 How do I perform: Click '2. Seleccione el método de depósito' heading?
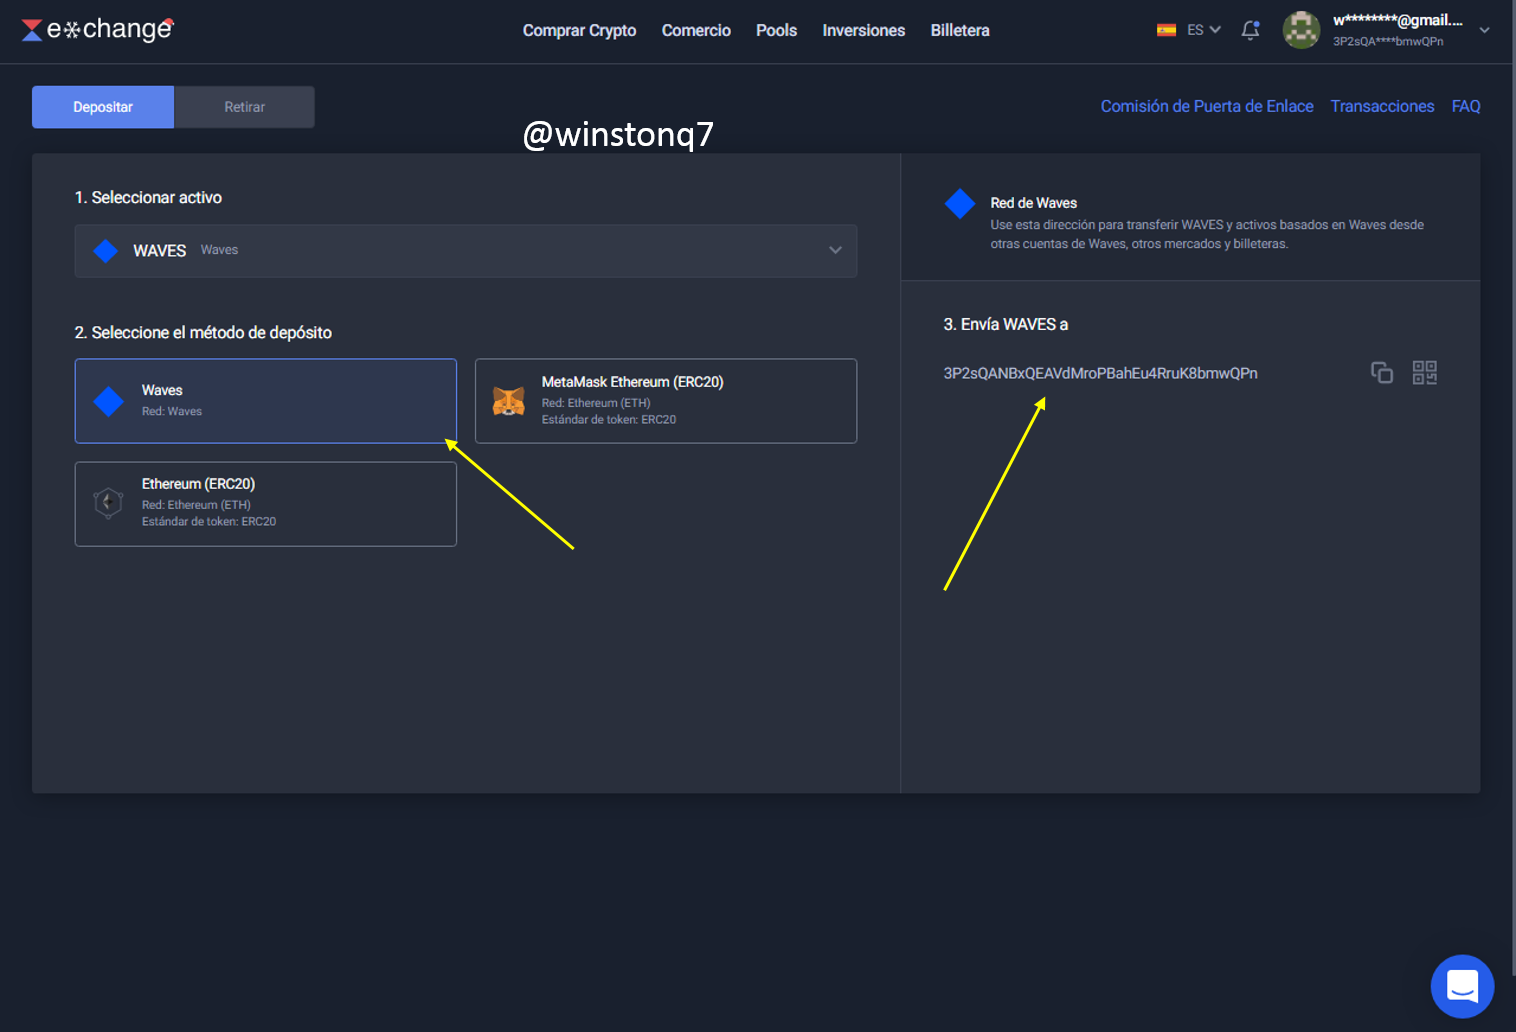203,332
